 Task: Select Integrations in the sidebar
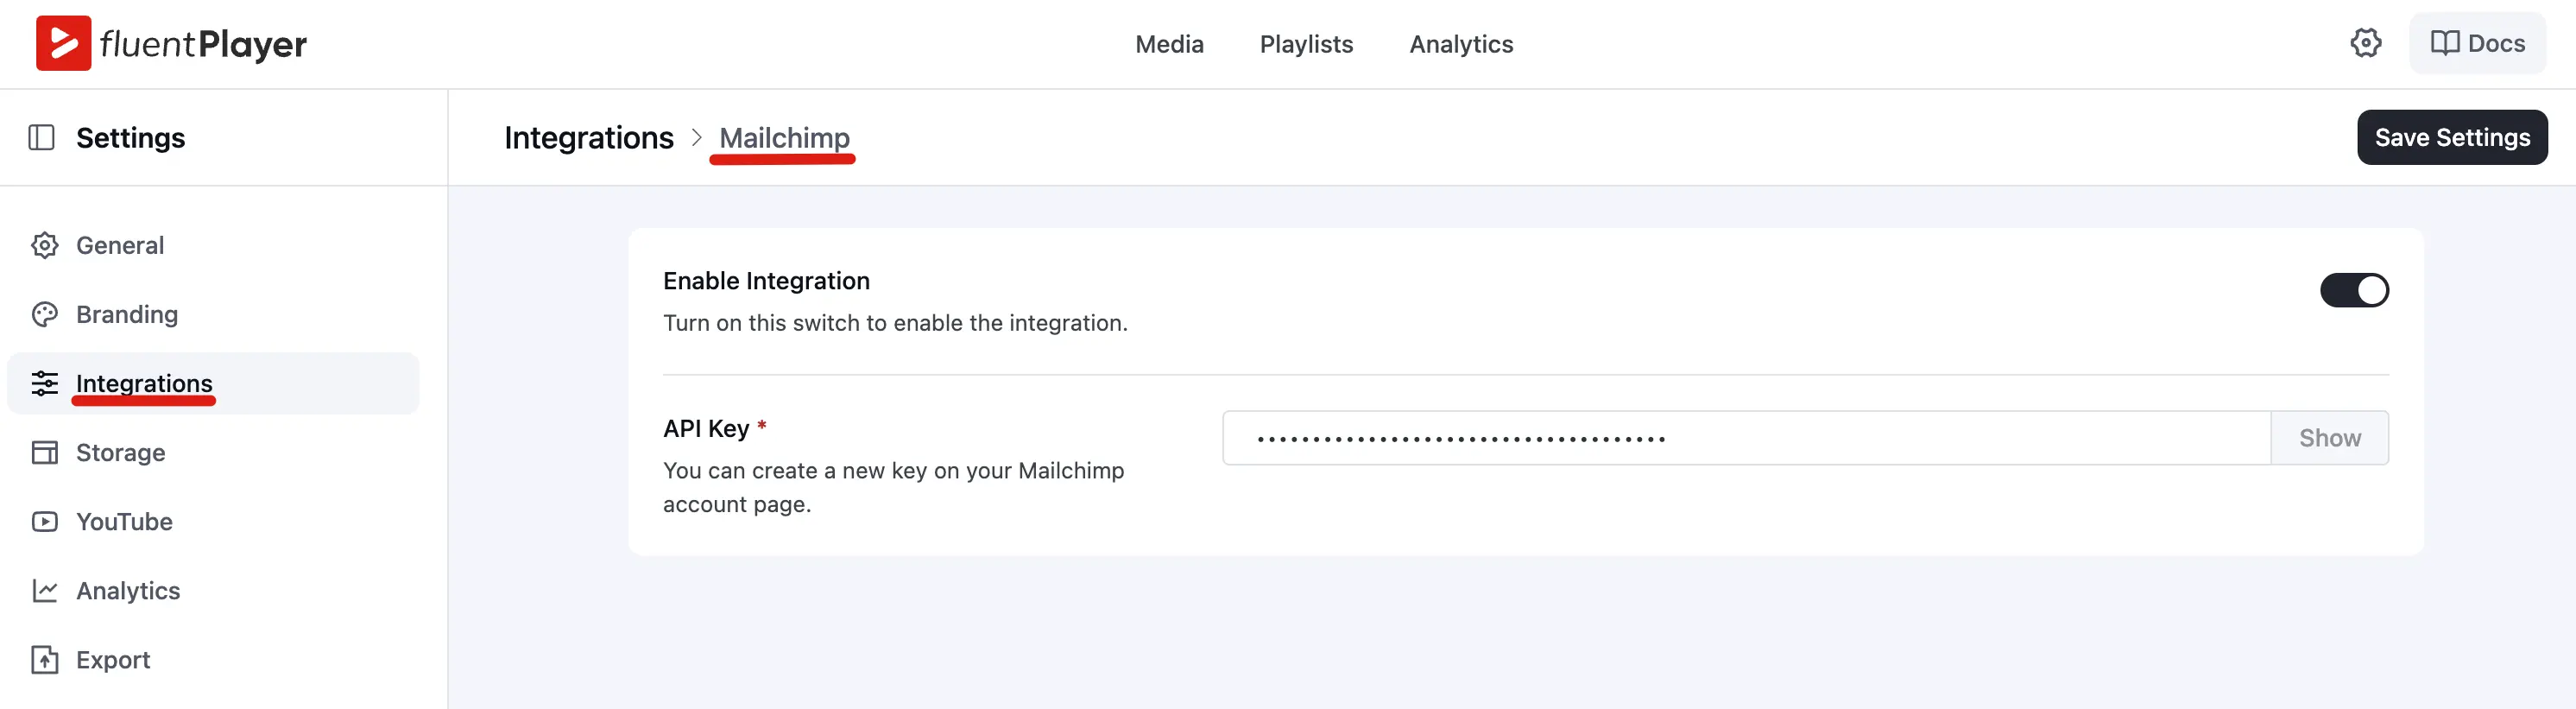point(213,383)
